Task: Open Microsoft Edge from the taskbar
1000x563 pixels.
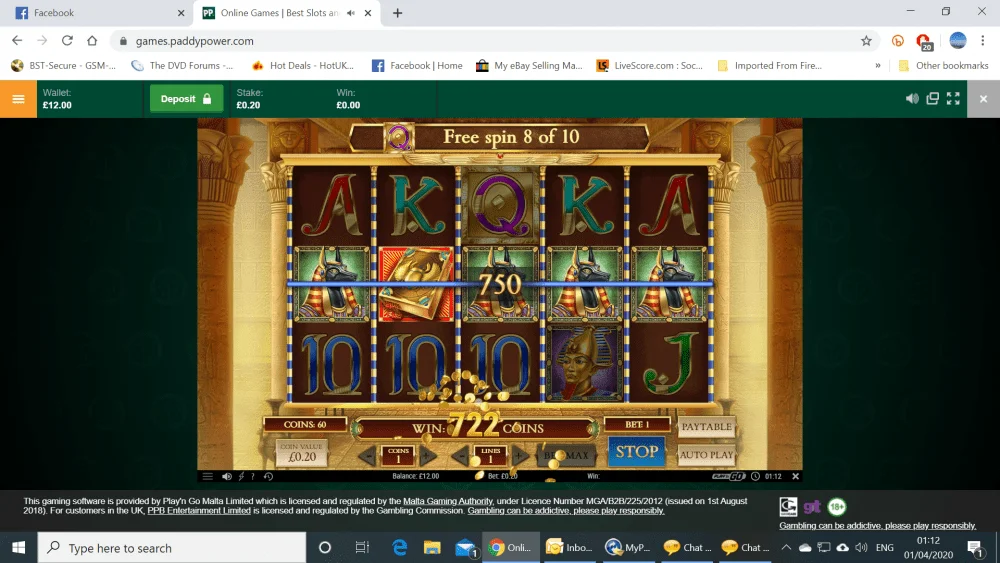Action: (400, 548)
